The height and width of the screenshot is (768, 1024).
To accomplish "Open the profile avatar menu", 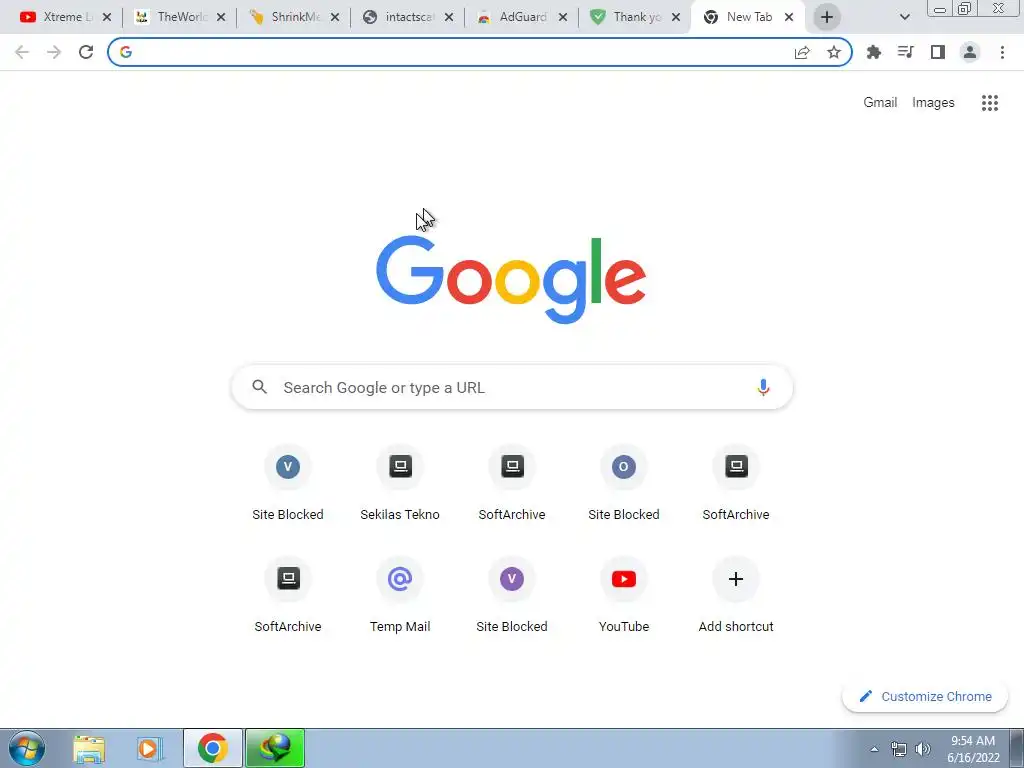I will click(x=970, y=52).
